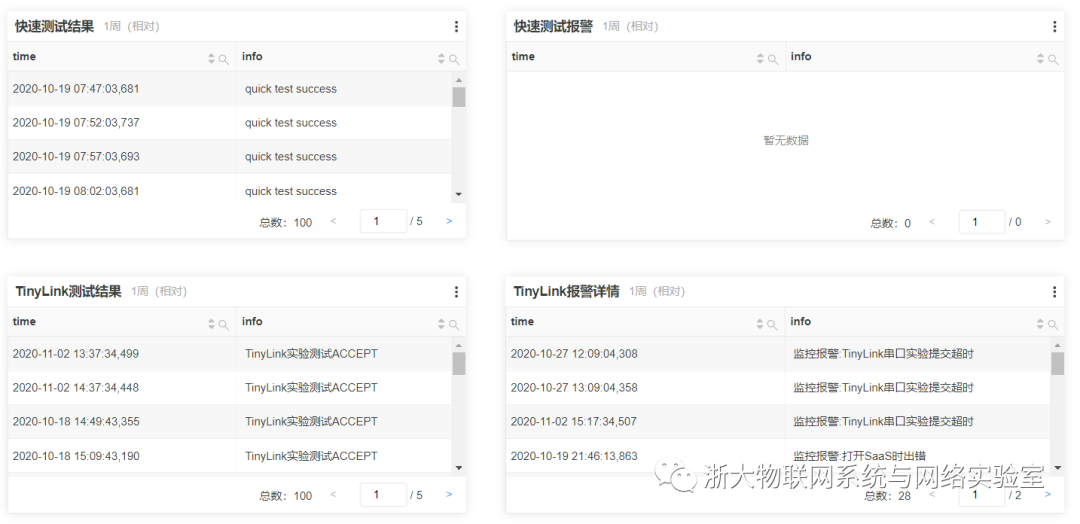The height and width of the screenshot is (524, 1080).
Task: Open the 快速测试结果 panel kebab menu
Action: coord(456,27)
